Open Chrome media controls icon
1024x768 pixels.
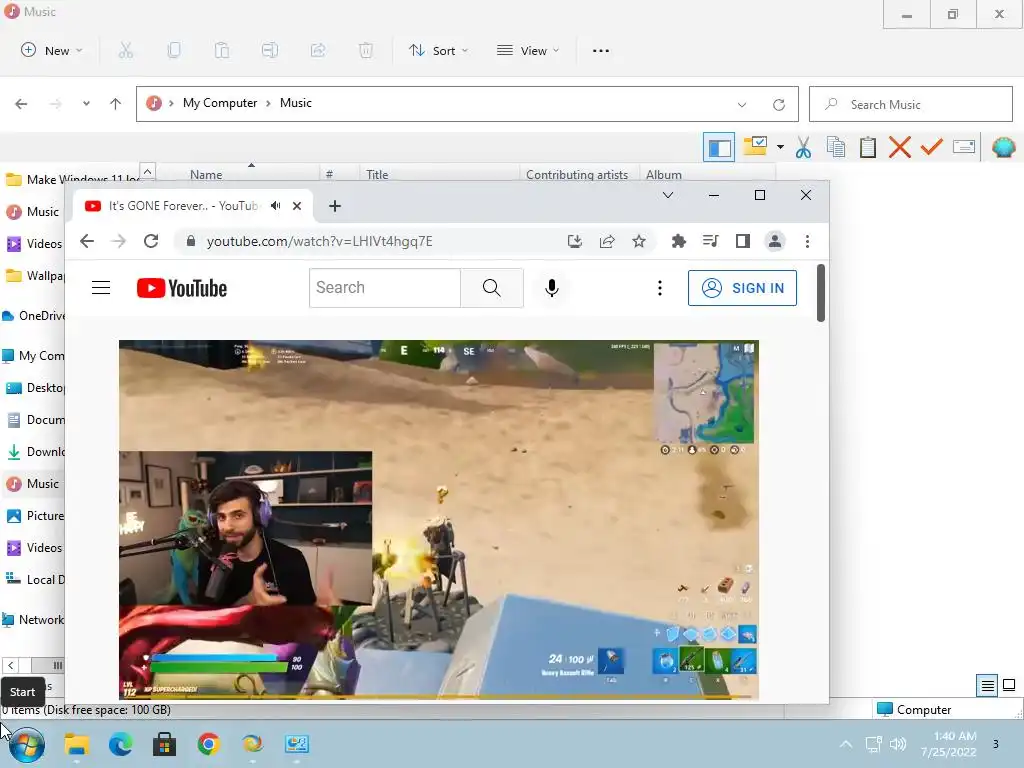[x=711, y=241]
